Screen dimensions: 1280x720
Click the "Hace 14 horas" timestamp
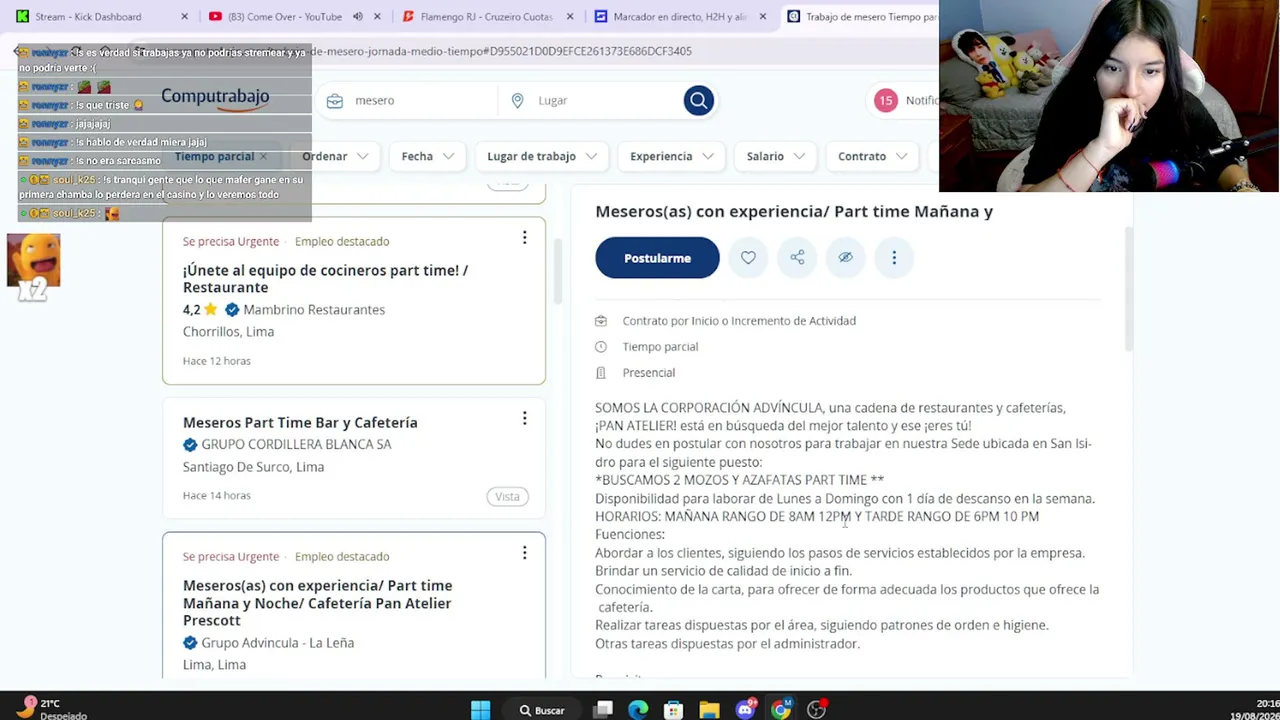217,496
